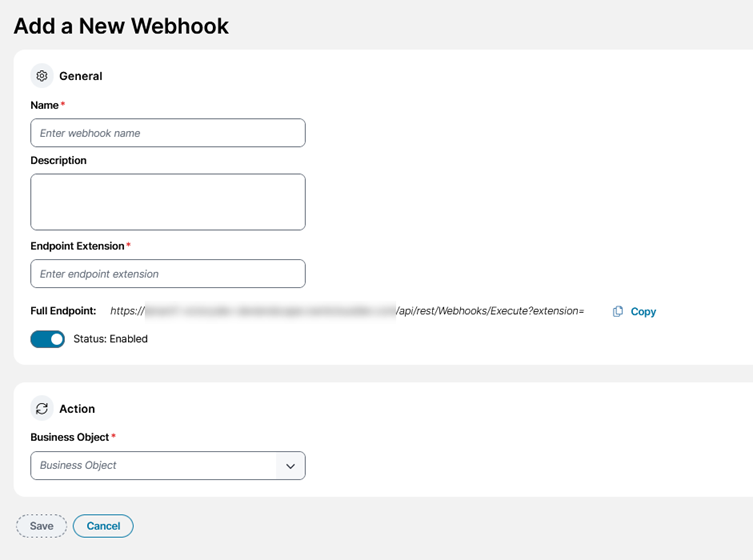Click the "Status: Enabled" label text
Image resolution: width=753 pixels, height=560 pixels.
pos(110,339)
